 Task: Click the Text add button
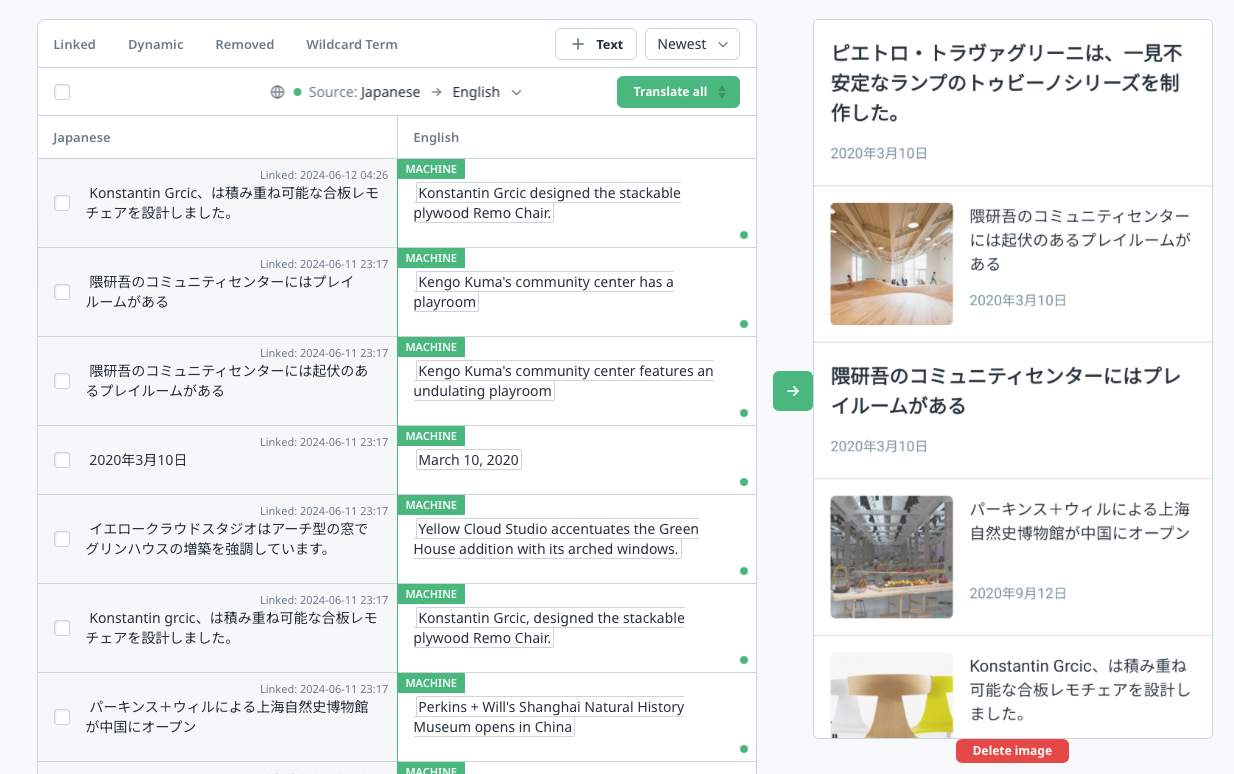pos(596,44)
